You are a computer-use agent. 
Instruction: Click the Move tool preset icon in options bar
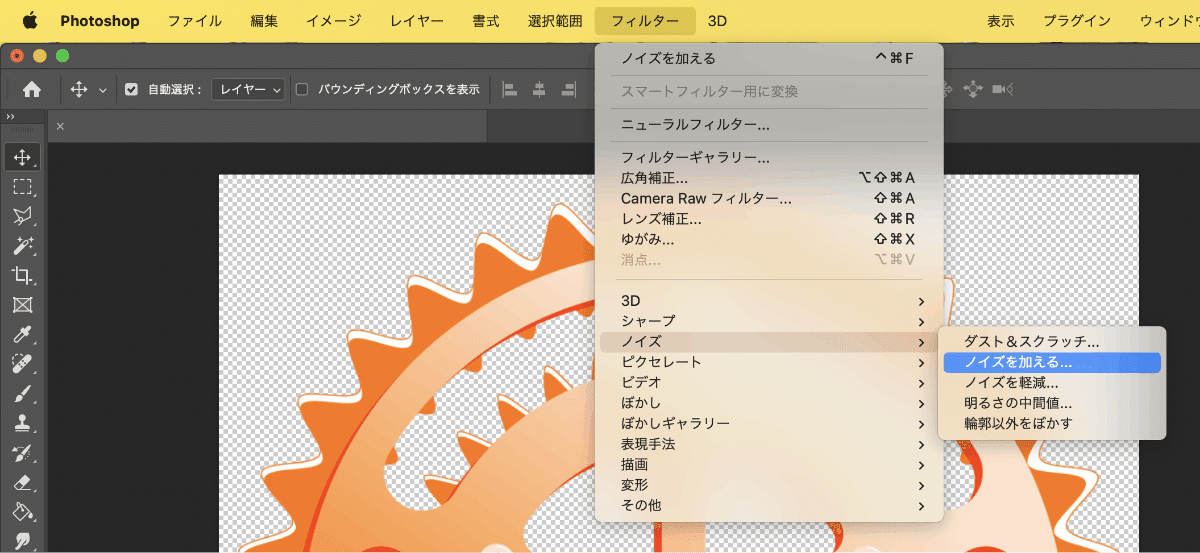tap(80, 90)
